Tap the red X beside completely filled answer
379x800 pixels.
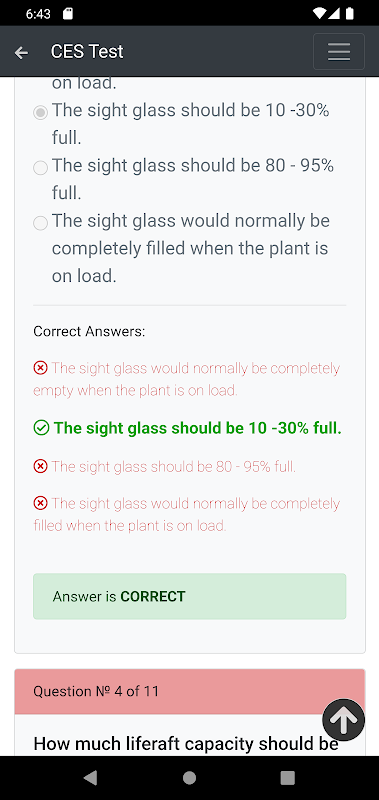pyautogui.click(x=40, y=503)
